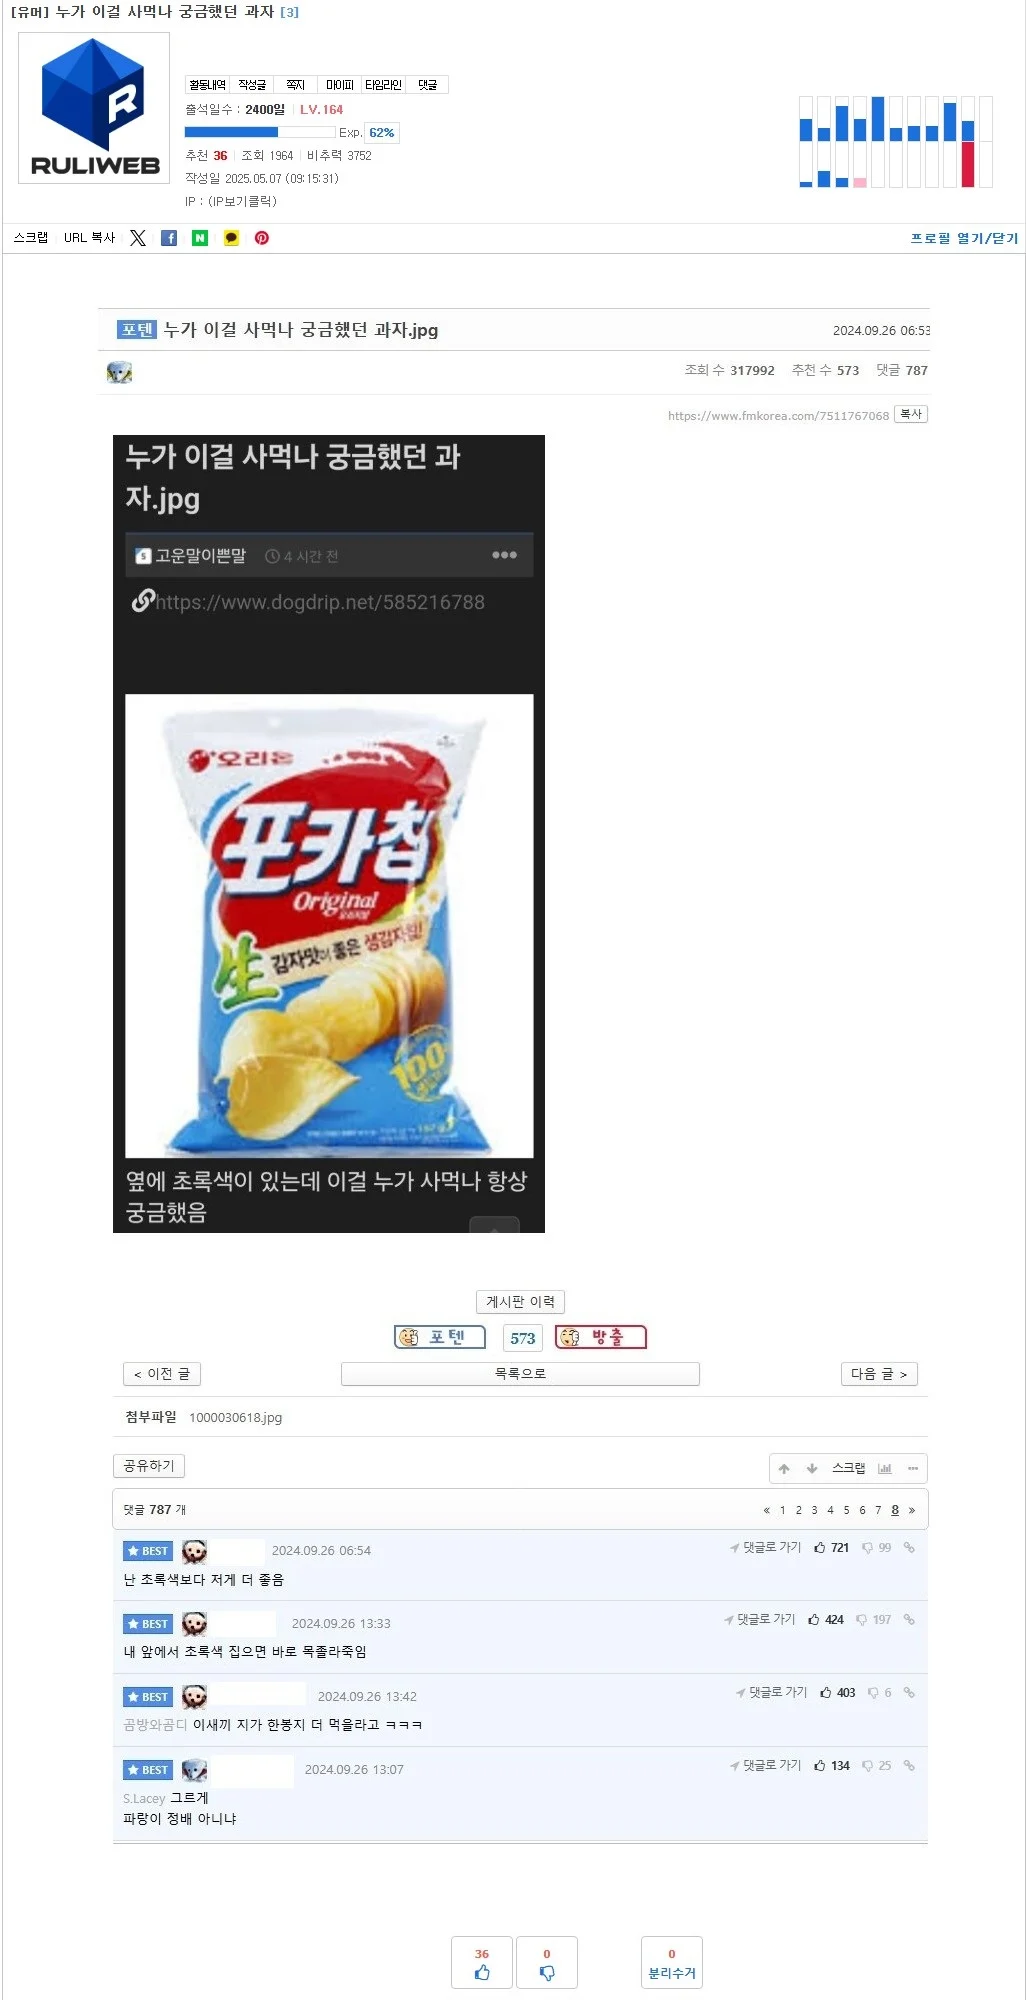
Task: Share post via Pinterest icon
Action: (262, 238)
